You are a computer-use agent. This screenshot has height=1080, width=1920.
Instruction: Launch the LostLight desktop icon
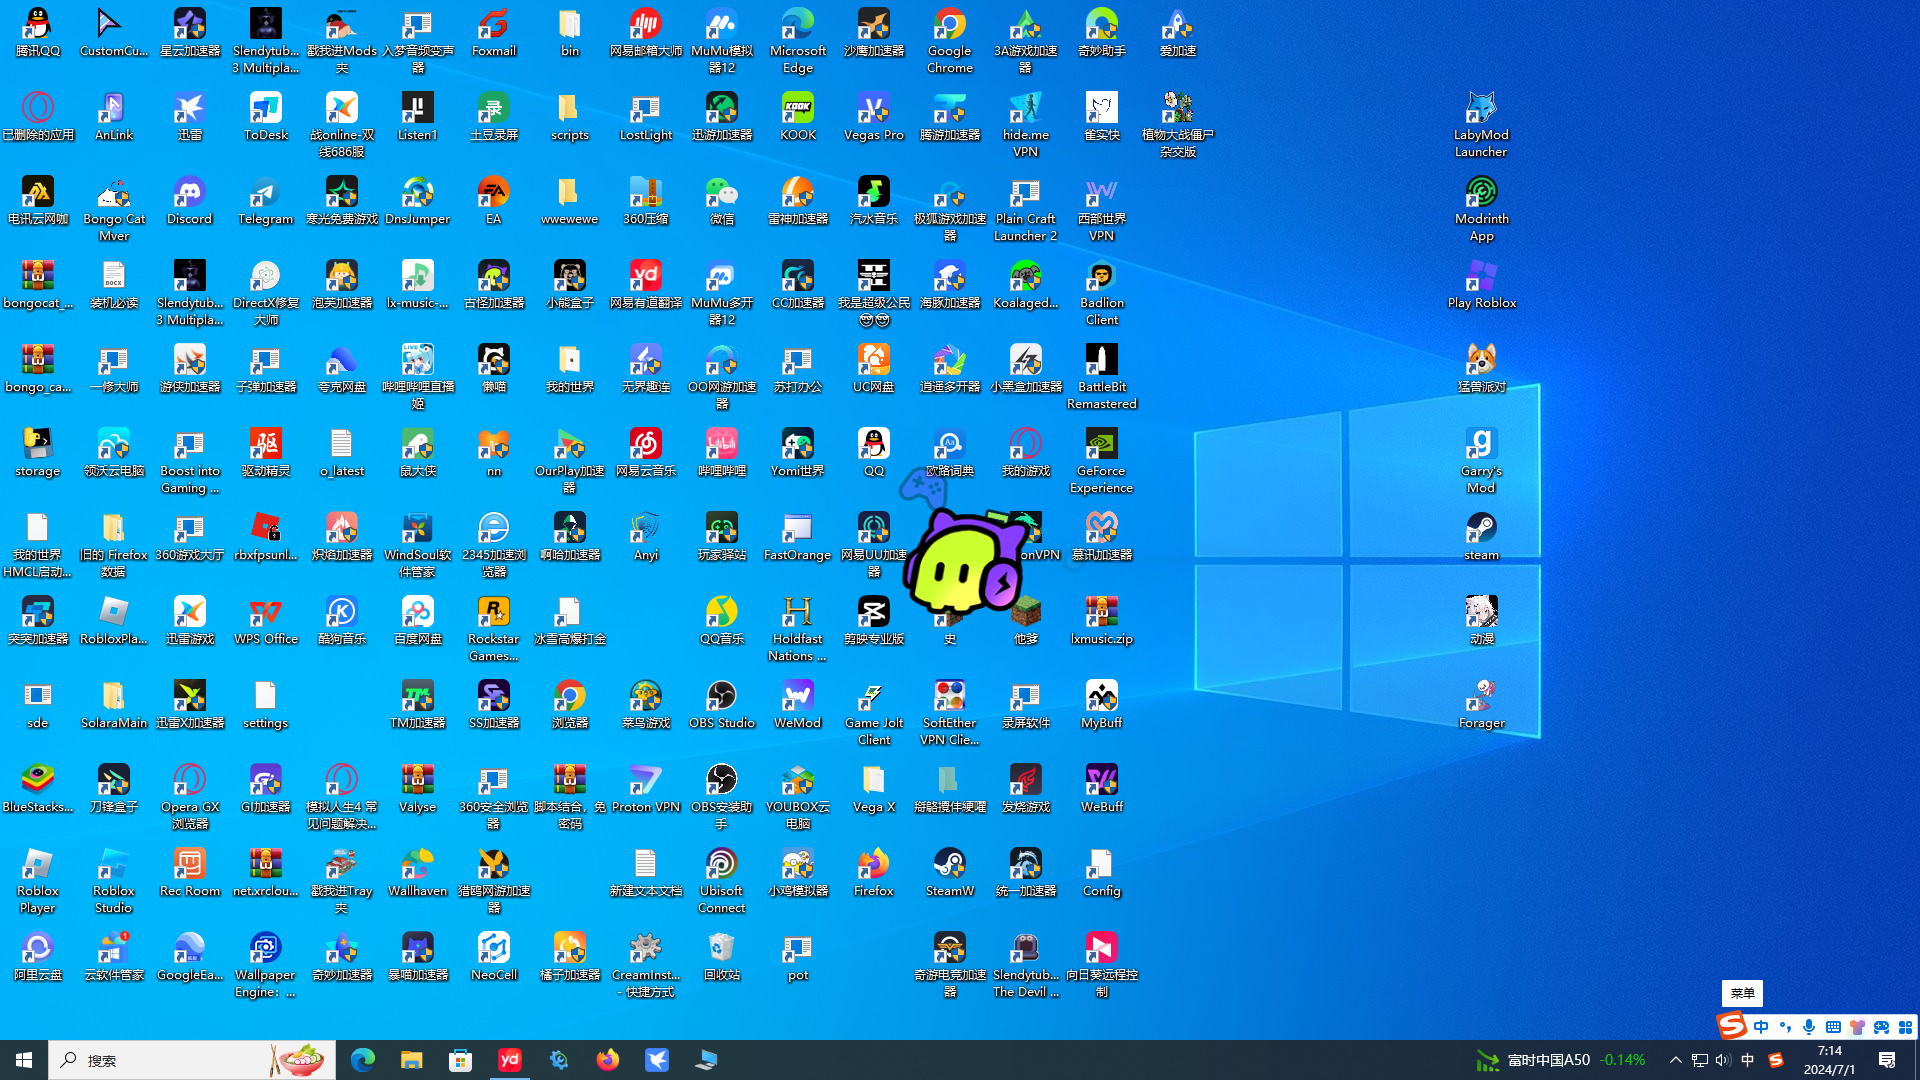point(645,117)
